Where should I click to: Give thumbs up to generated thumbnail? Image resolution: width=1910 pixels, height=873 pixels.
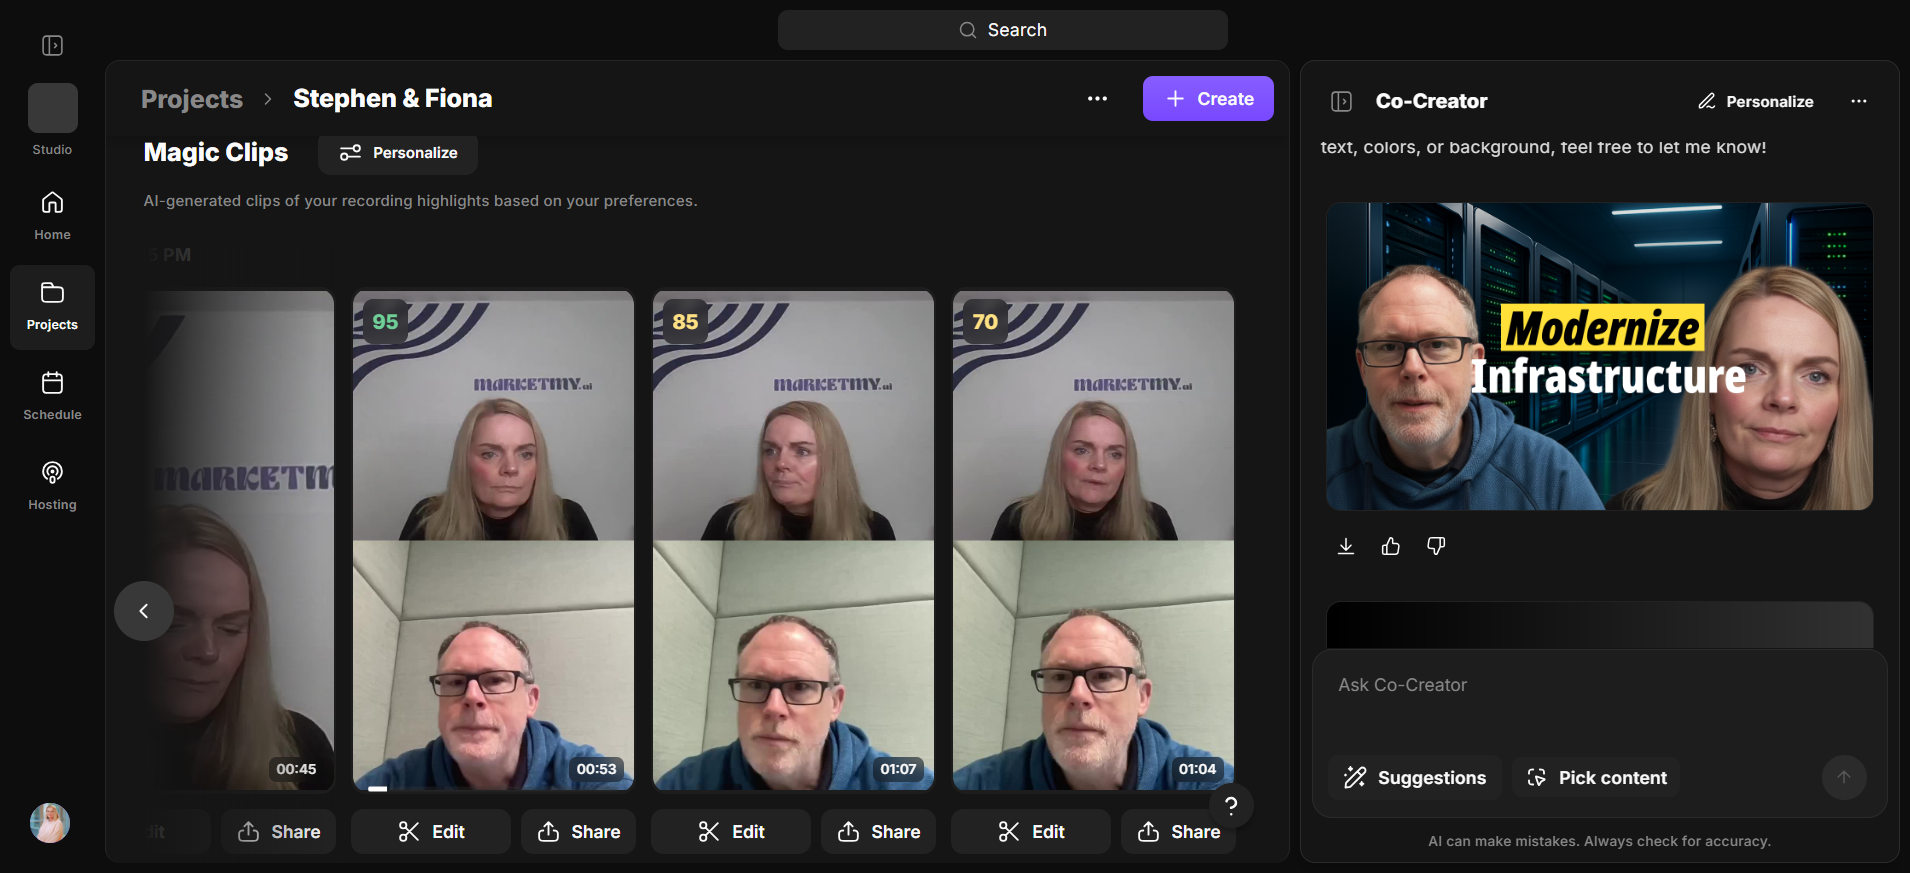[x=1391, y=546]
